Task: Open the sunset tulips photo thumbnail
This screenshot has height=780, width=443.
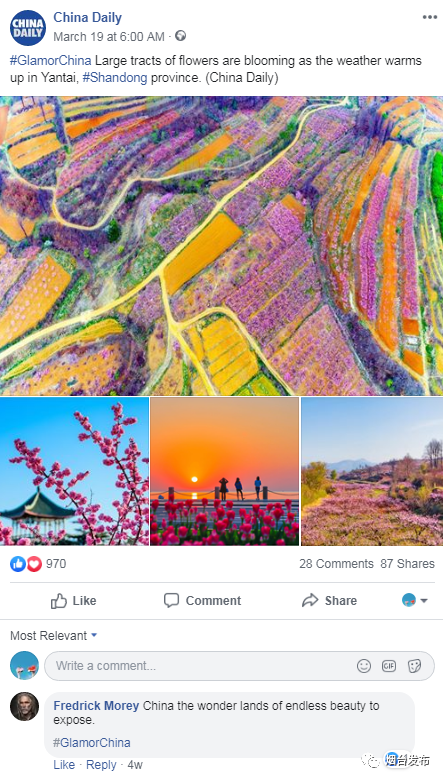Action: tap(225, 471)
